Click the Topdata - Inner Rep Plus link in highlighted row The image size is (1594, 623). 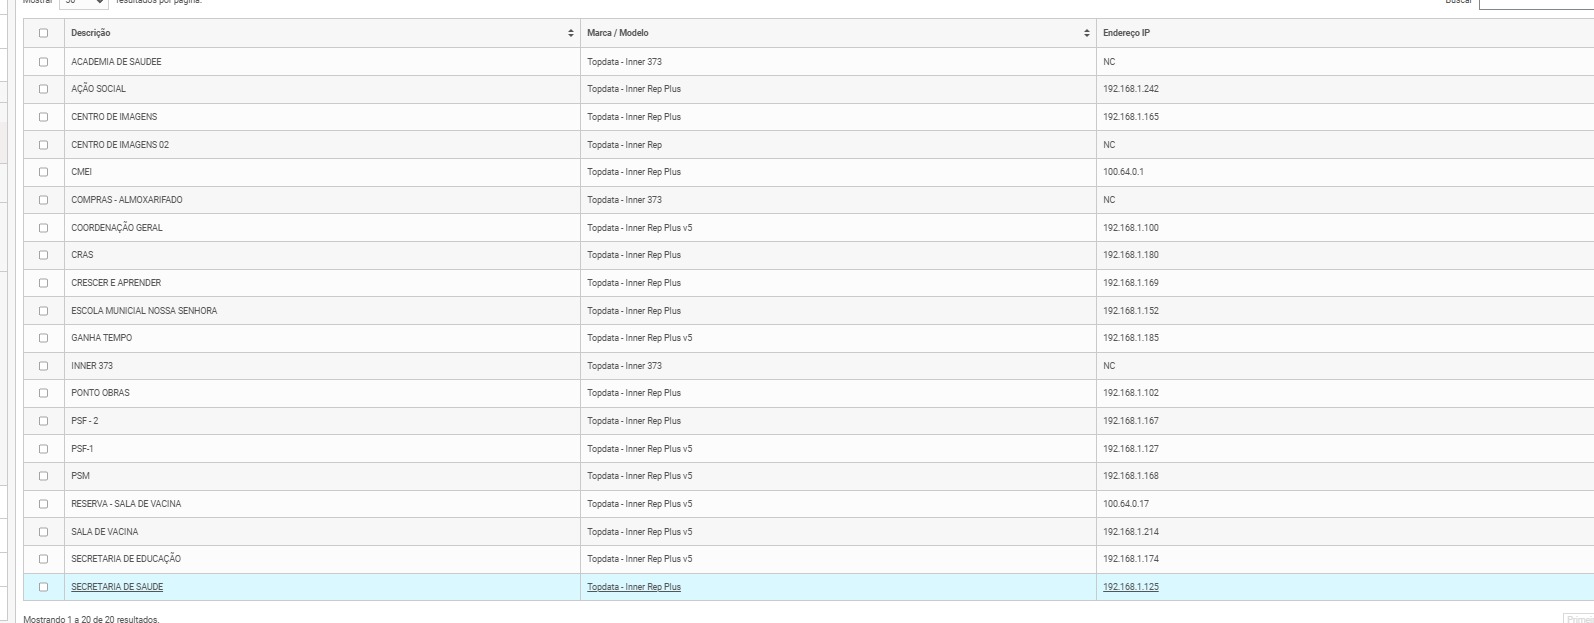(633, 587)
